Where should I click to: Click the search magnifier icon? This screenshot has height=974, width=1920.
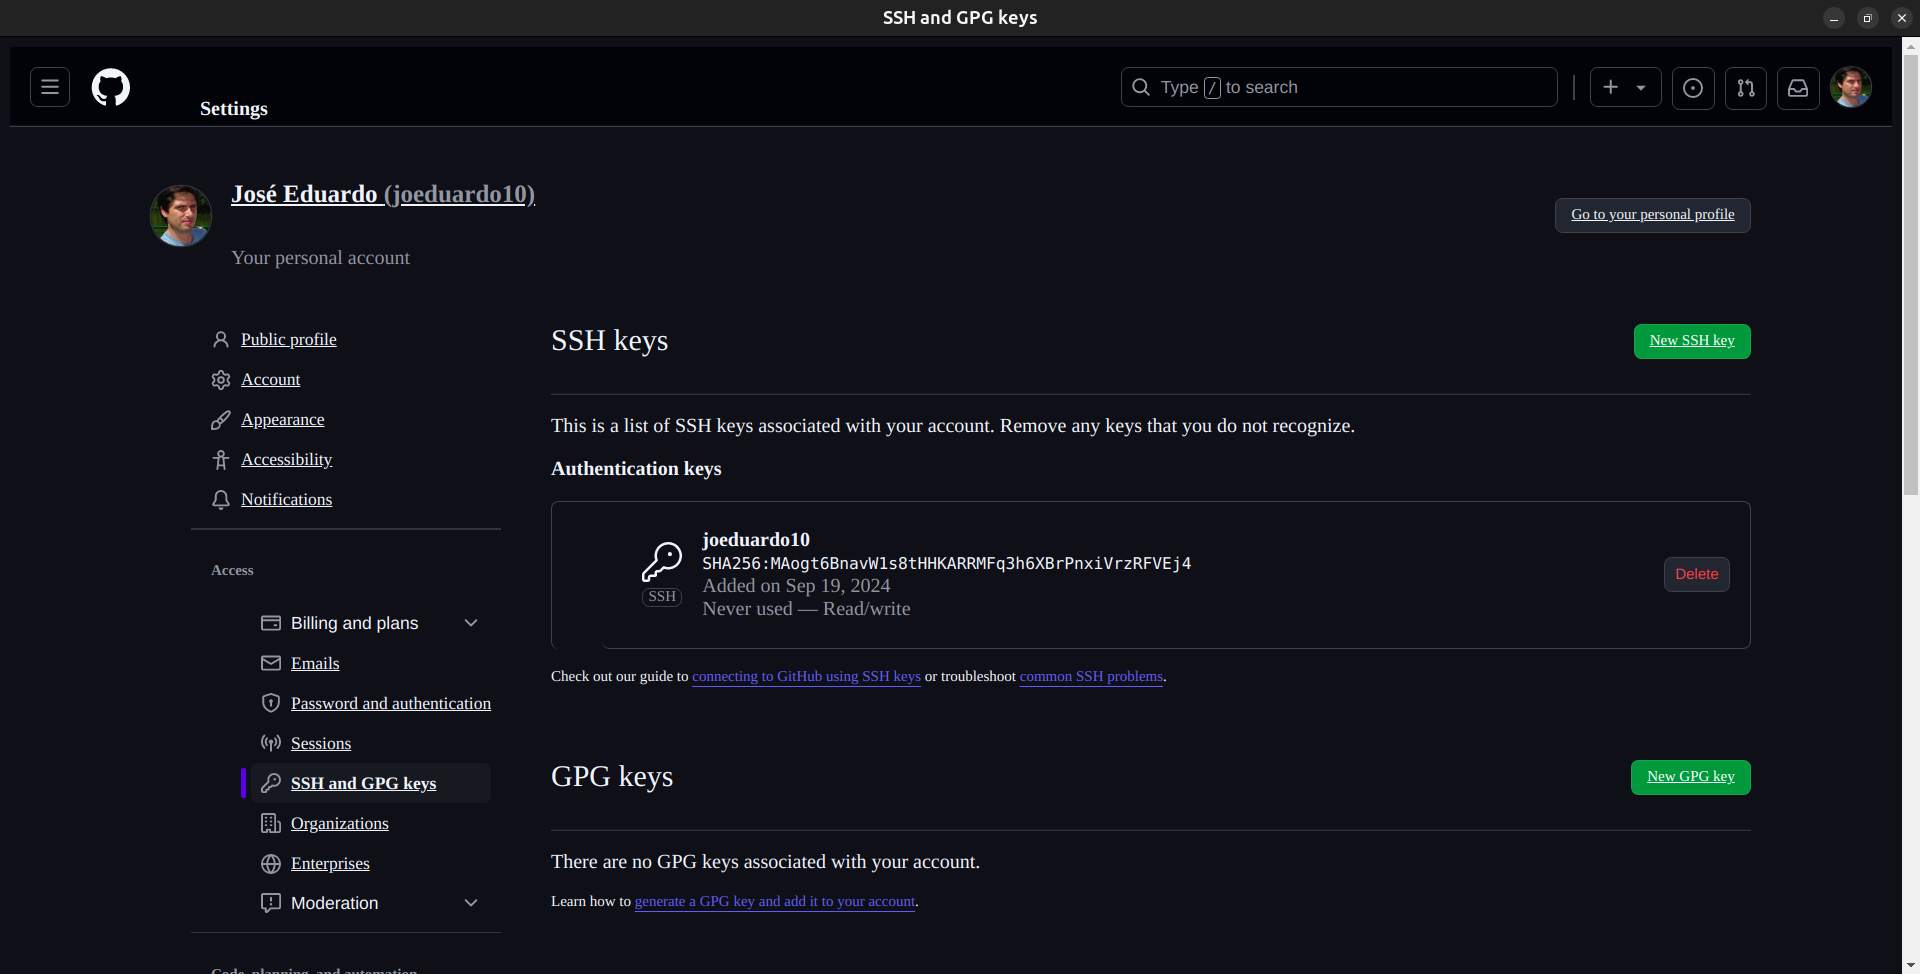(1141, 87)
